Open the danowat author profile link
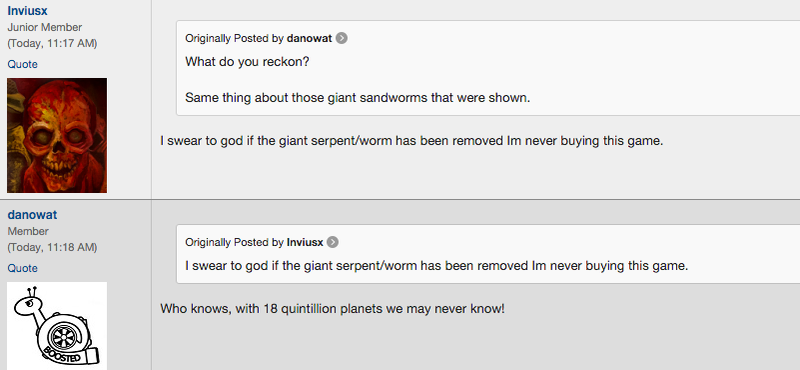Viewport: 800px width, 370px height. click(x=32, y=215)
